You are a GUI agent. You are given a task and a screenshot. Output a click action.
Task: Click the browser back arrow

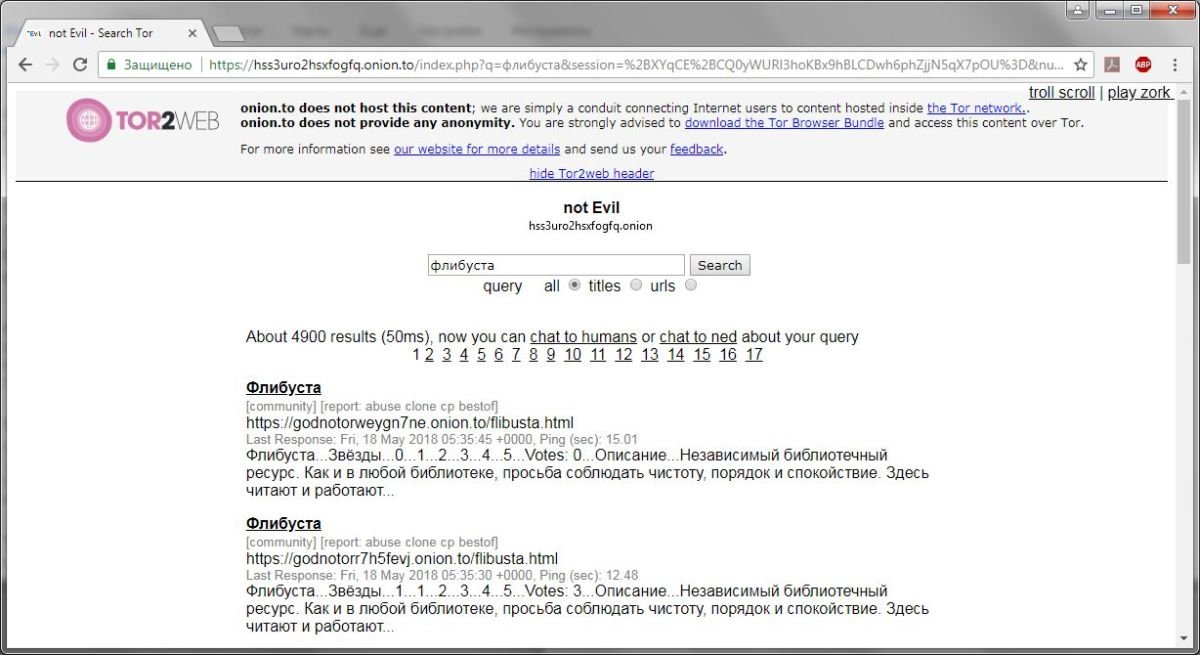pyautogui.click(x=26, y=65)
